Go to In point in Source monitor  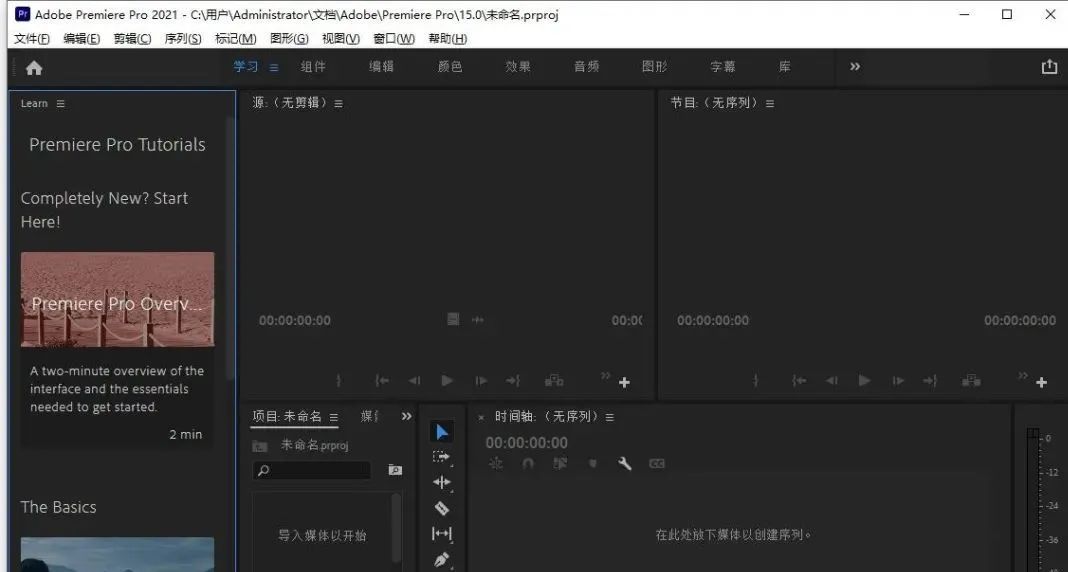(382, 381)
